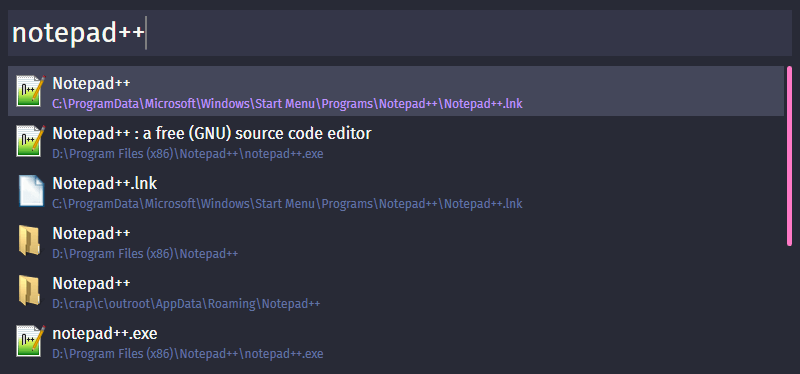Click the D:\crap\c\outroot path text
This screenshot has height=374, width=800.
(186, 304)
